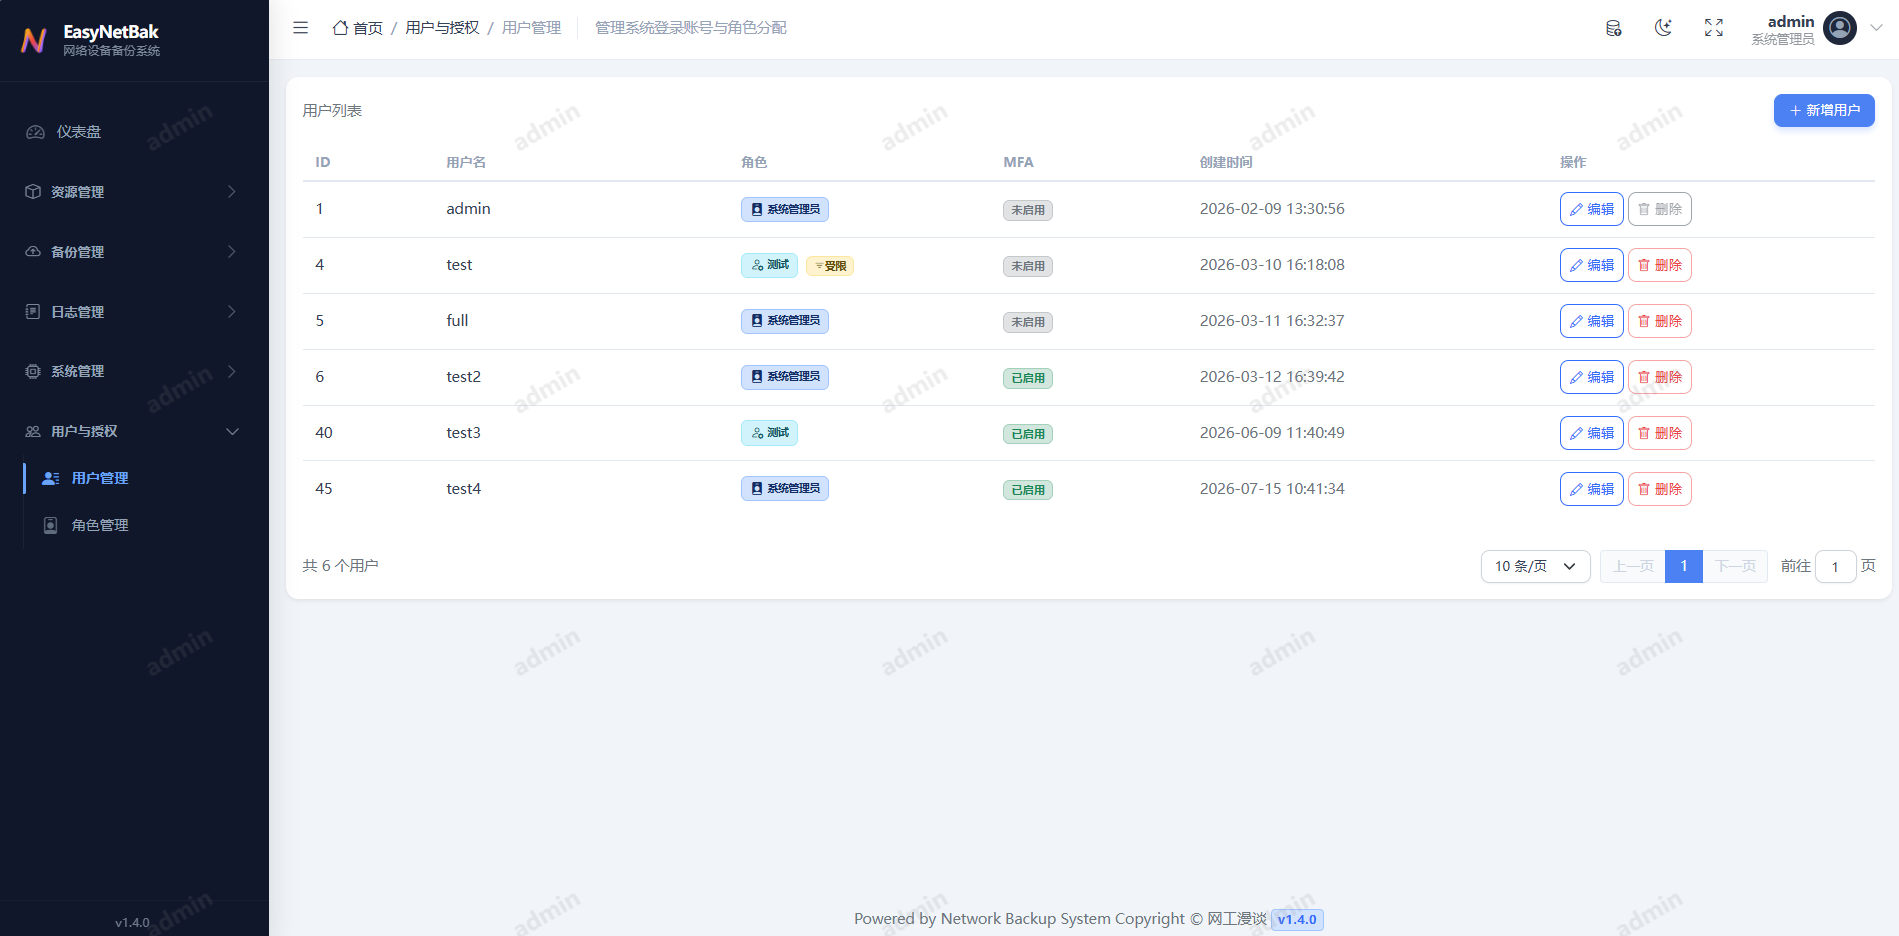Enter fullscreen with the expand icon
Image resolution: width=1899 pixels, height=936 pixels.
click(x=1714, y=28)
